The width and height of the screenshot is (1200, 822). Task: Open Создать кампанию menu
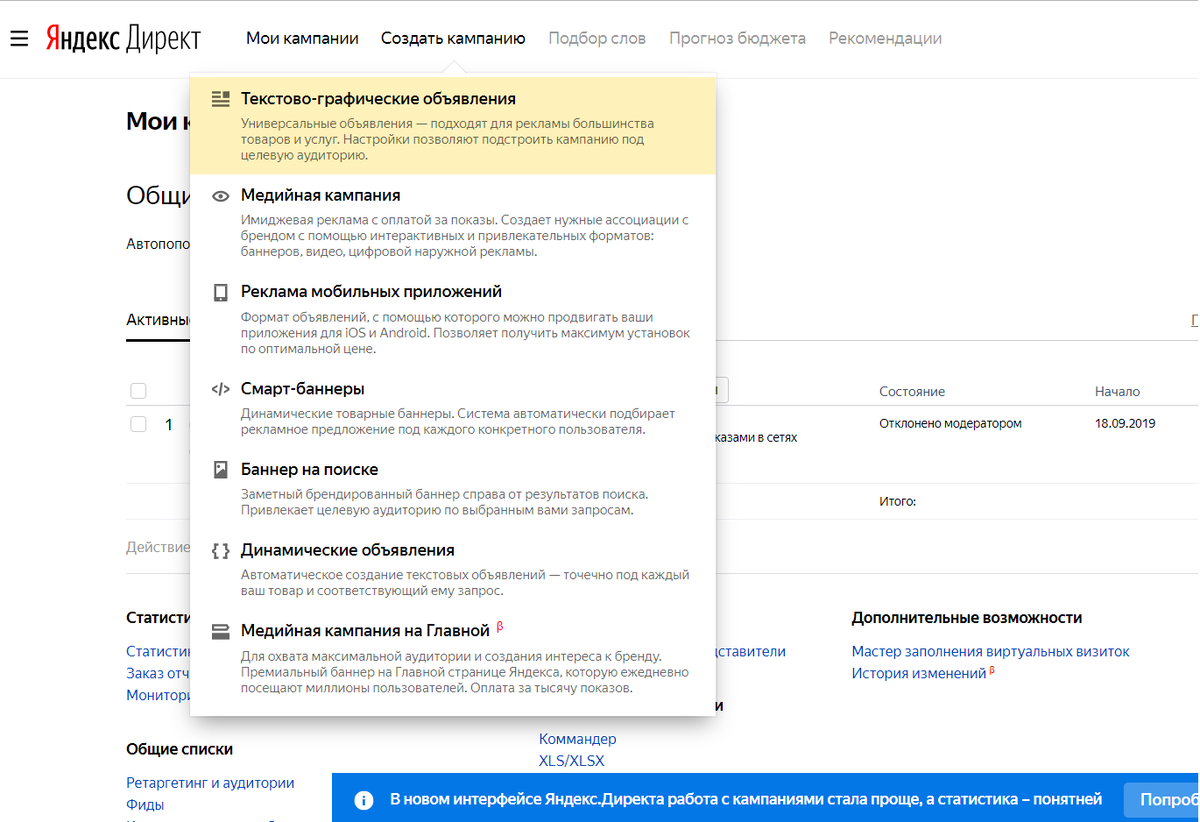click(453, 38)
